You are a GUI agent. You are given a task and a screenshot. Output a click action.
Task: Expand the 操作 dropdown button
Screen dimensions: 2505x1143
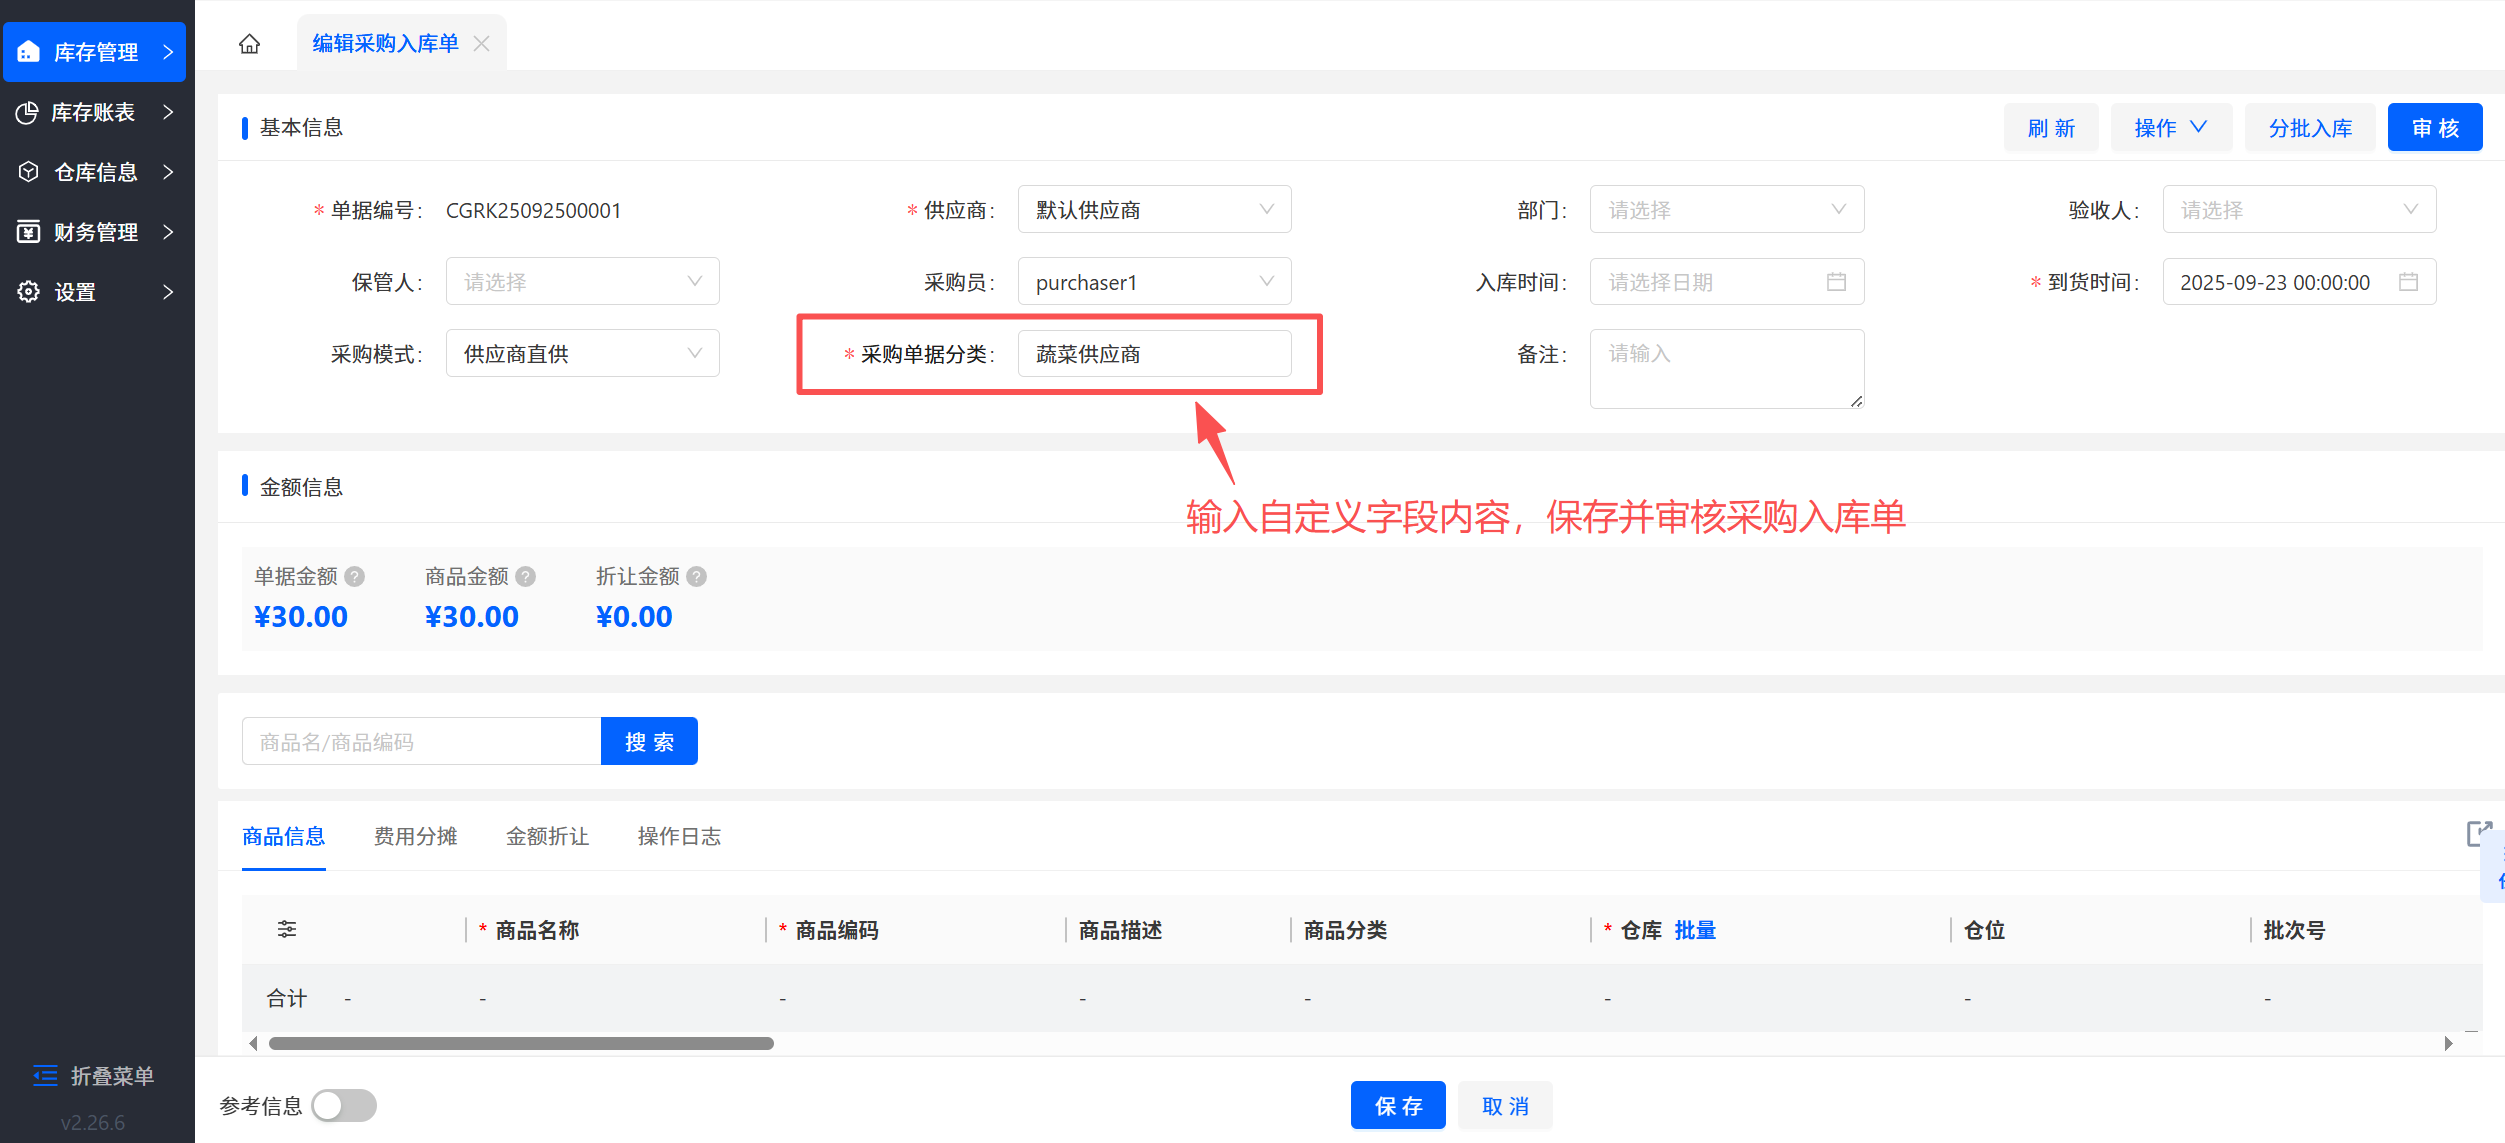[2170, 128]
